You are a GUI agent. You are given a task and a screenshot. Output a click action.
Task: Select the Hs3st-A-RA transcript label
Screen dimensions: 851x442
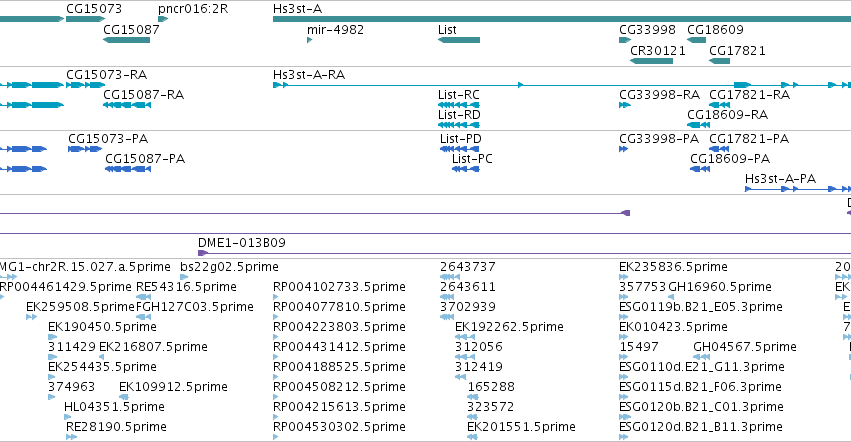point(309,74)
